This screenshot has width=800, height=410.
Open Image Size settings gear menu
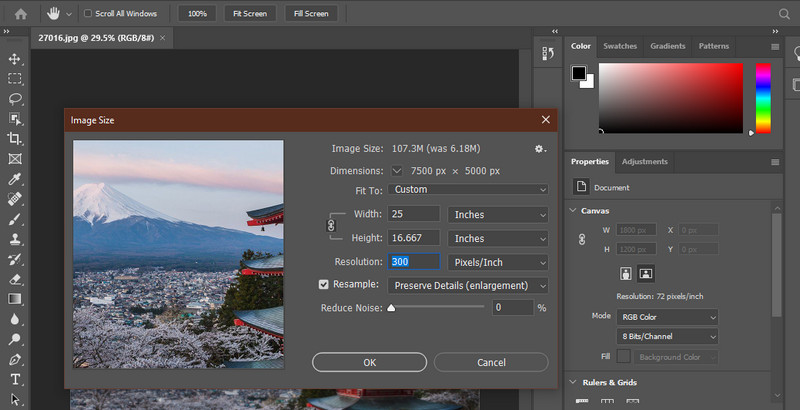pos(540,148)
